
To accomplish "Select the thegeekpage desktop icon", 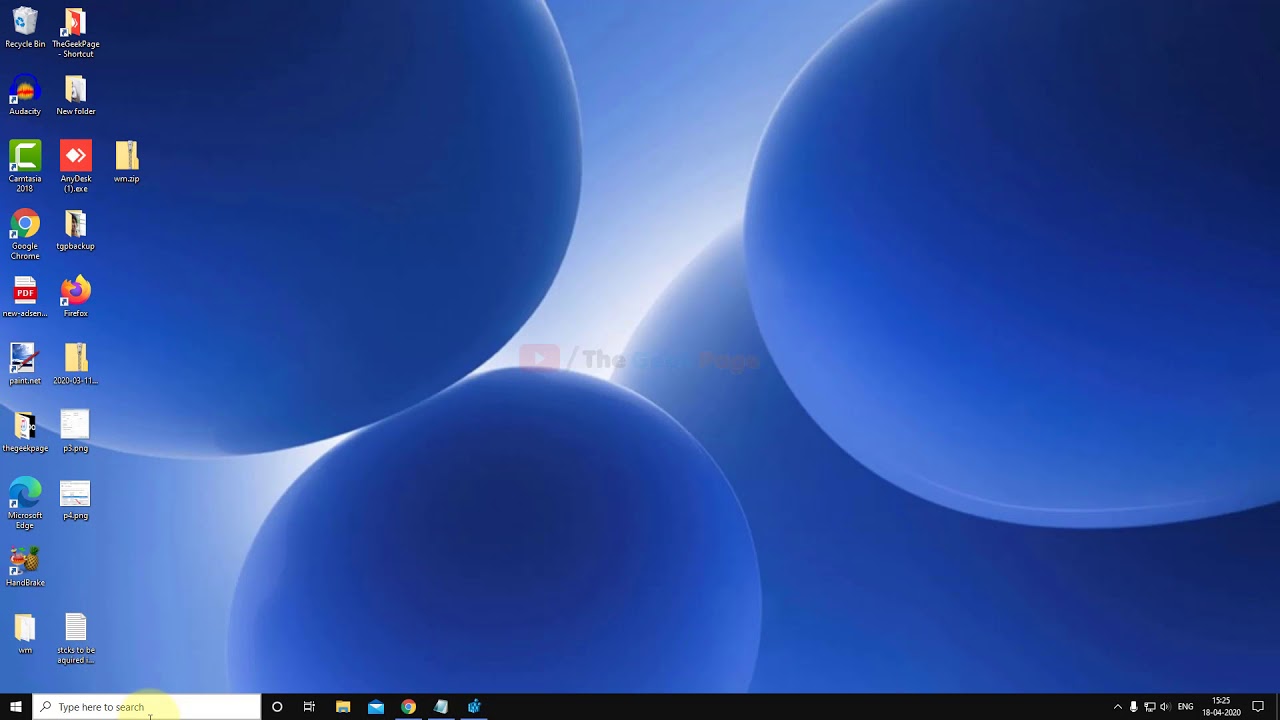I will tap(25, 432).
